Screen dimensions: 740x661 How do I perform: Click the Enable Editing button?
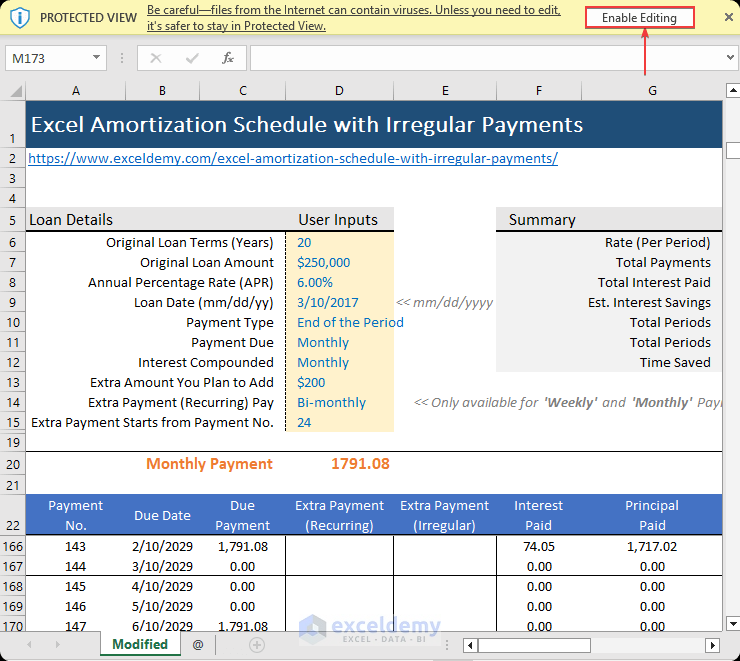click(639, 18)
